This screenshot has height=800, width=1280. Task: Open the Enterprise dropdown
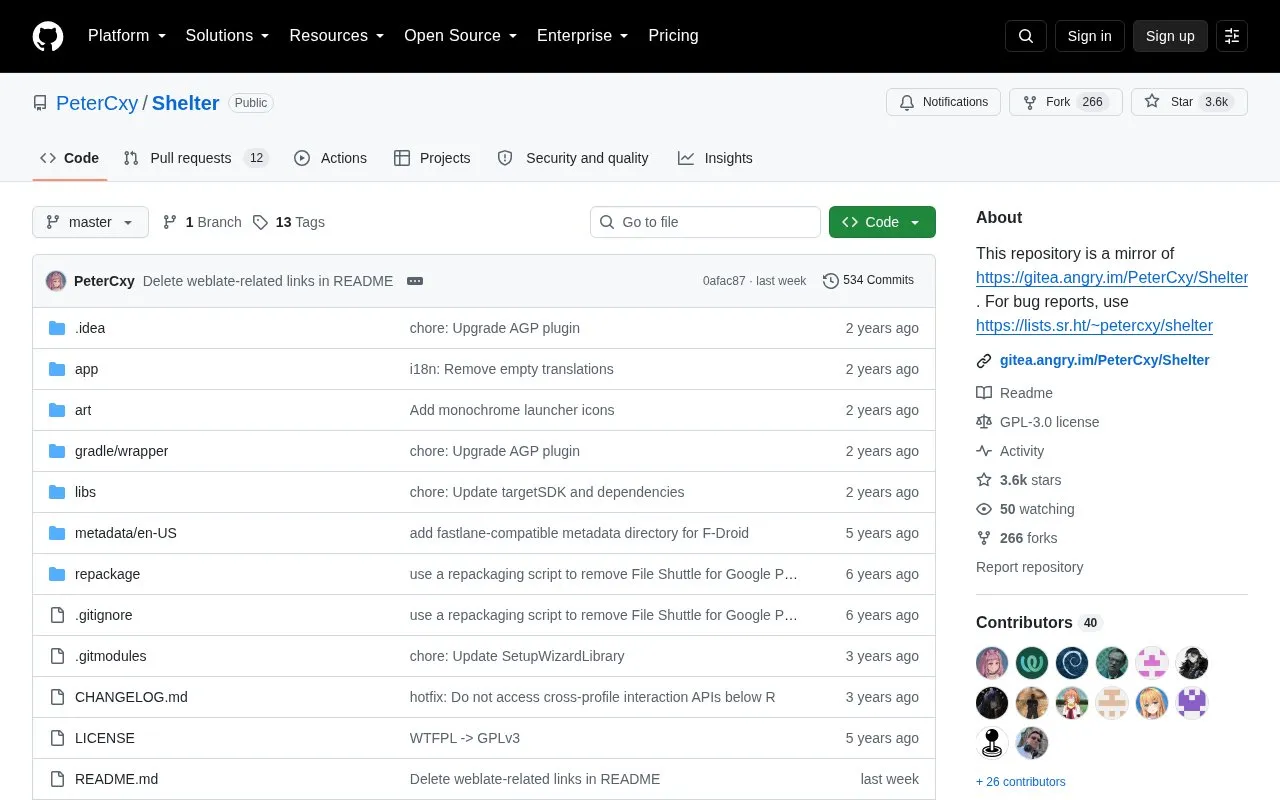[x=582, y=36]
